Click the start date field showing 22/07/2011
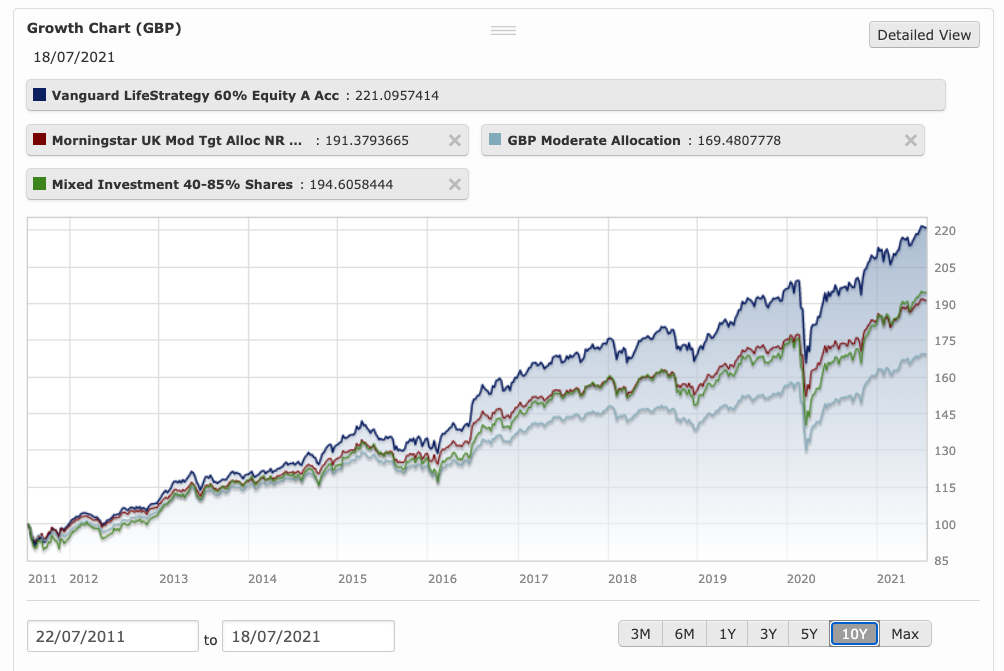This screenshot has height=671, width=1004. pos(112,635)
